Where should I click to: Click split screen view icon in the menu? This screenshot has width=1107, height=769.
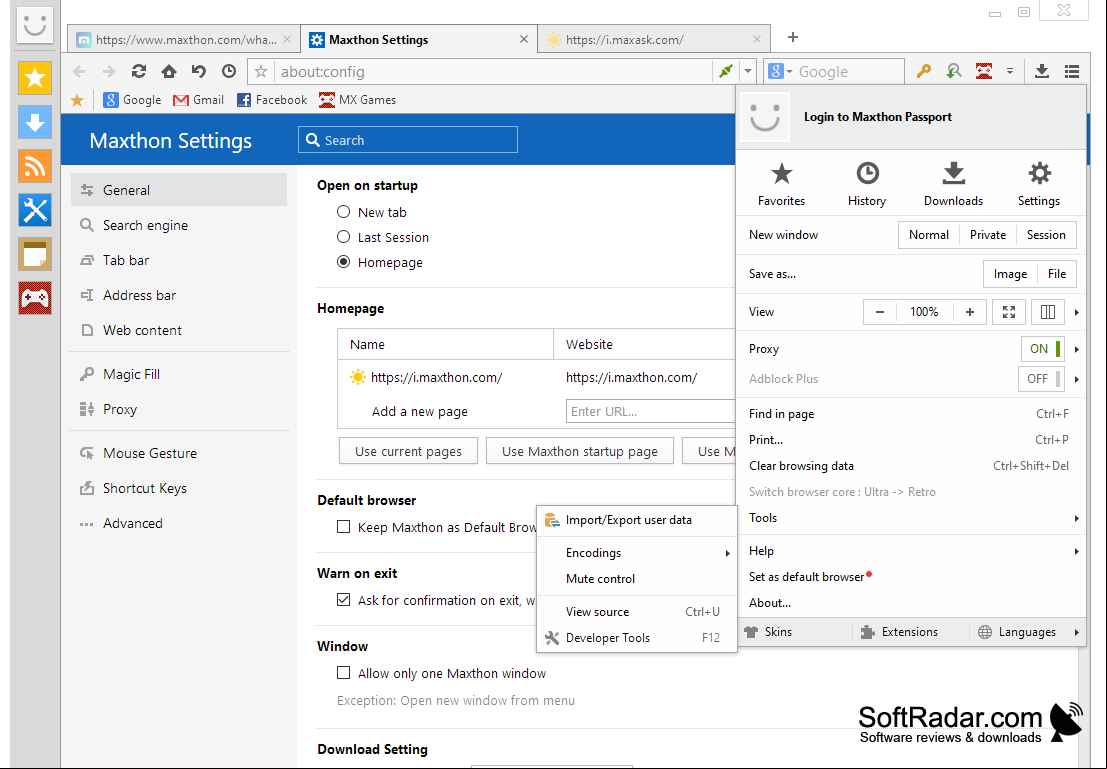point(1048,312)
